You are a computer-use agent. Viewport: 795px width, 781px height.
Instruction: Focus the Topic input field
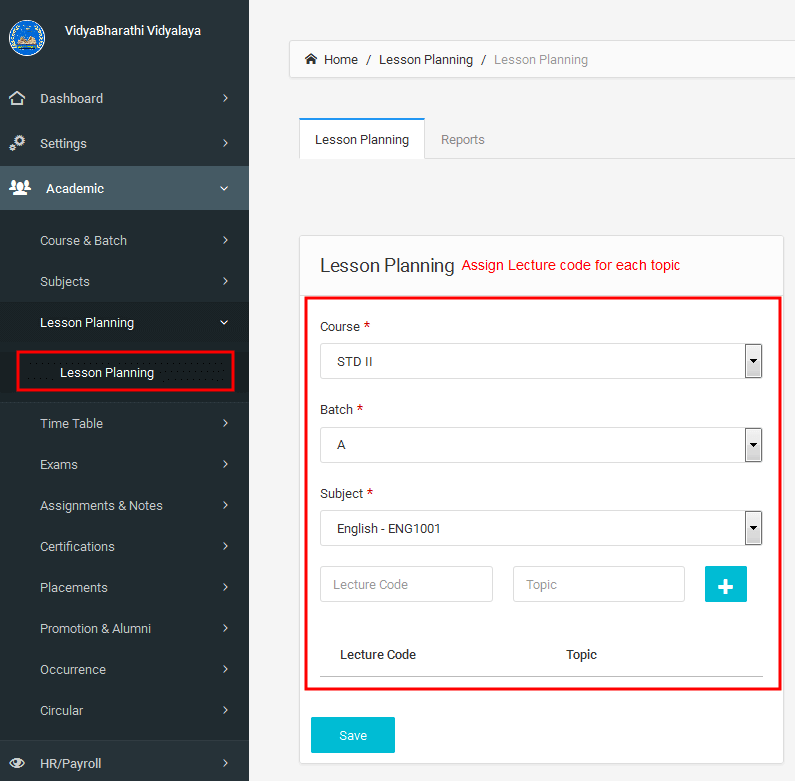pyautogui.click(x=599, y=584)
